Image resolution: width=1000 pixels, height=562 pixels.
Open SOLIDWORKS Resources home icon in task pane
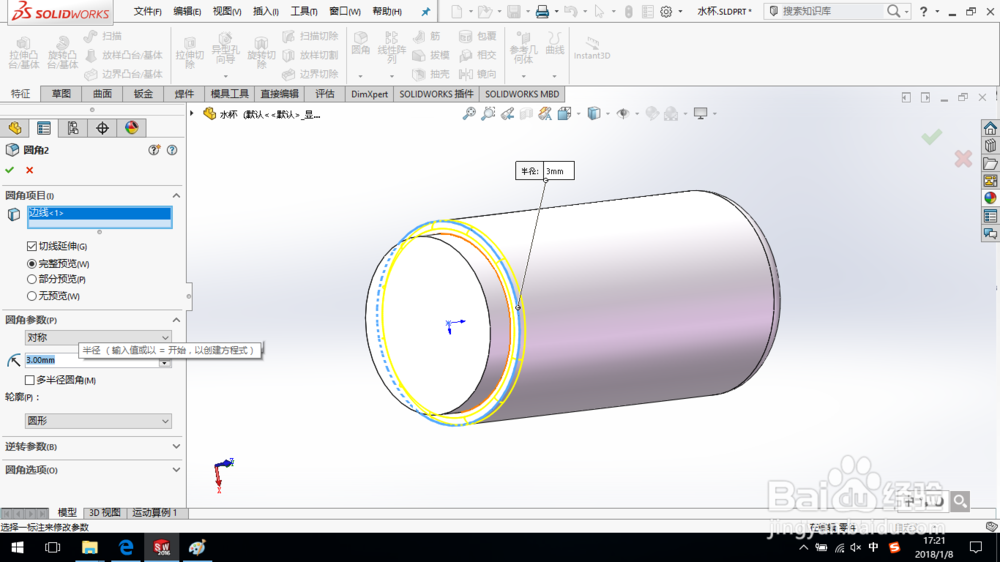(x=990, y=128)
